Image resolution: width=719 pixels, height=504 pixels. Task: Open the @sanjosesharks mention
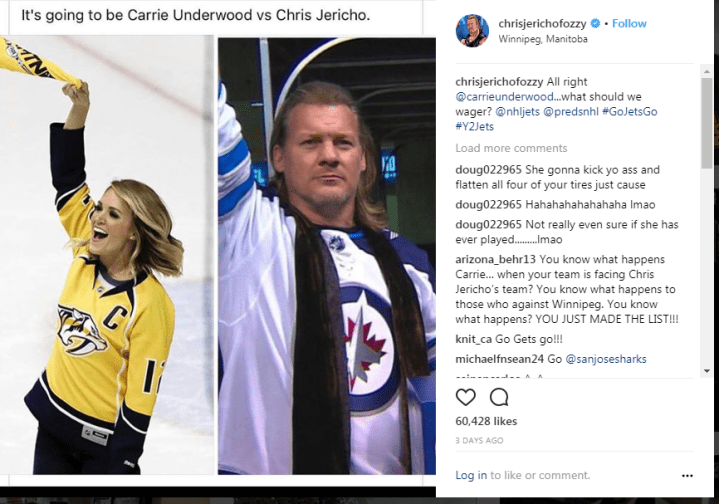(x=606, y=359)
